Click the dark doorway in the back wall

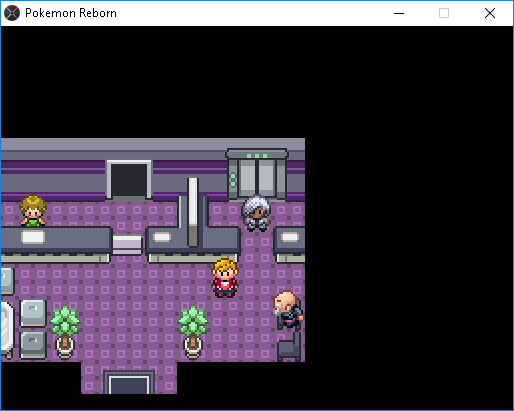coord(129,180)
